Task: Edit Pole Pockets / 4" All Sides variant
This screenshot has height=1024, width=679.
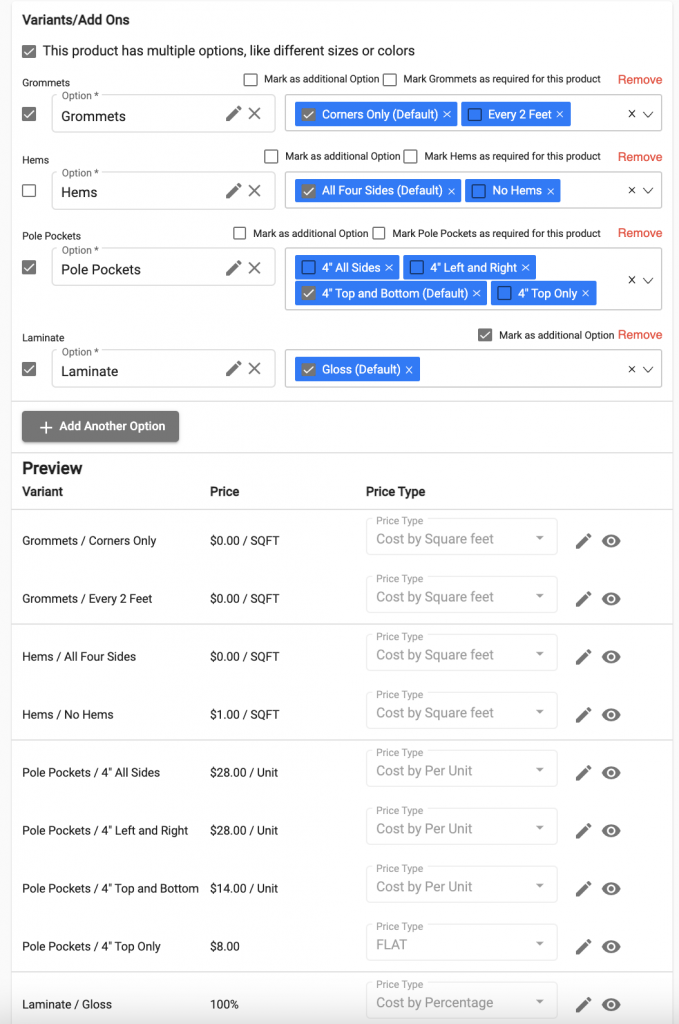Action: pyautogui.click(x=583, y=773)
